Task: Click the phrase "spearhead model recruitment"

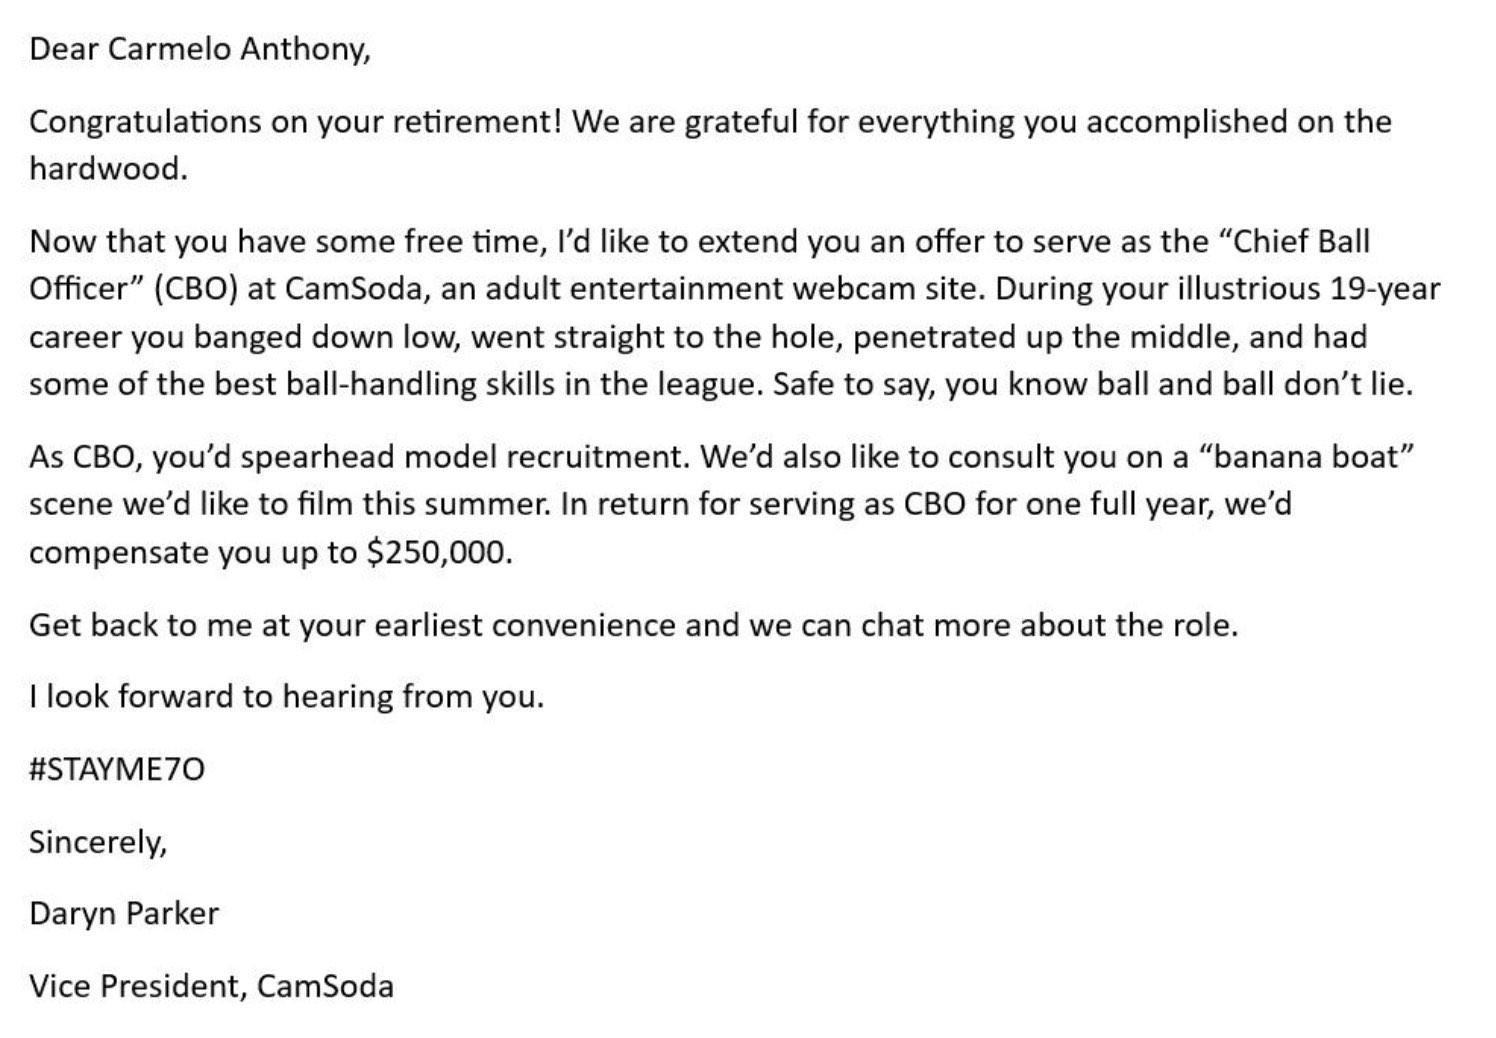Action: point(465,457)
